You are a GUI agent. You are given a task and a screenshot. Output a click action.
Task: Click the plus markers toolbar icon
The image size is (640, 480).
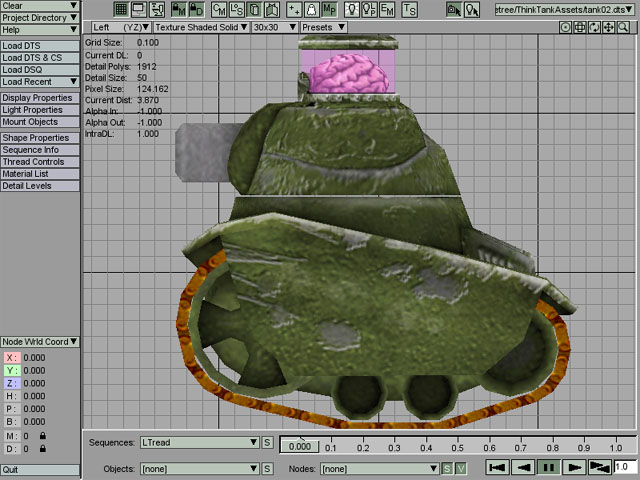point(294,9)
